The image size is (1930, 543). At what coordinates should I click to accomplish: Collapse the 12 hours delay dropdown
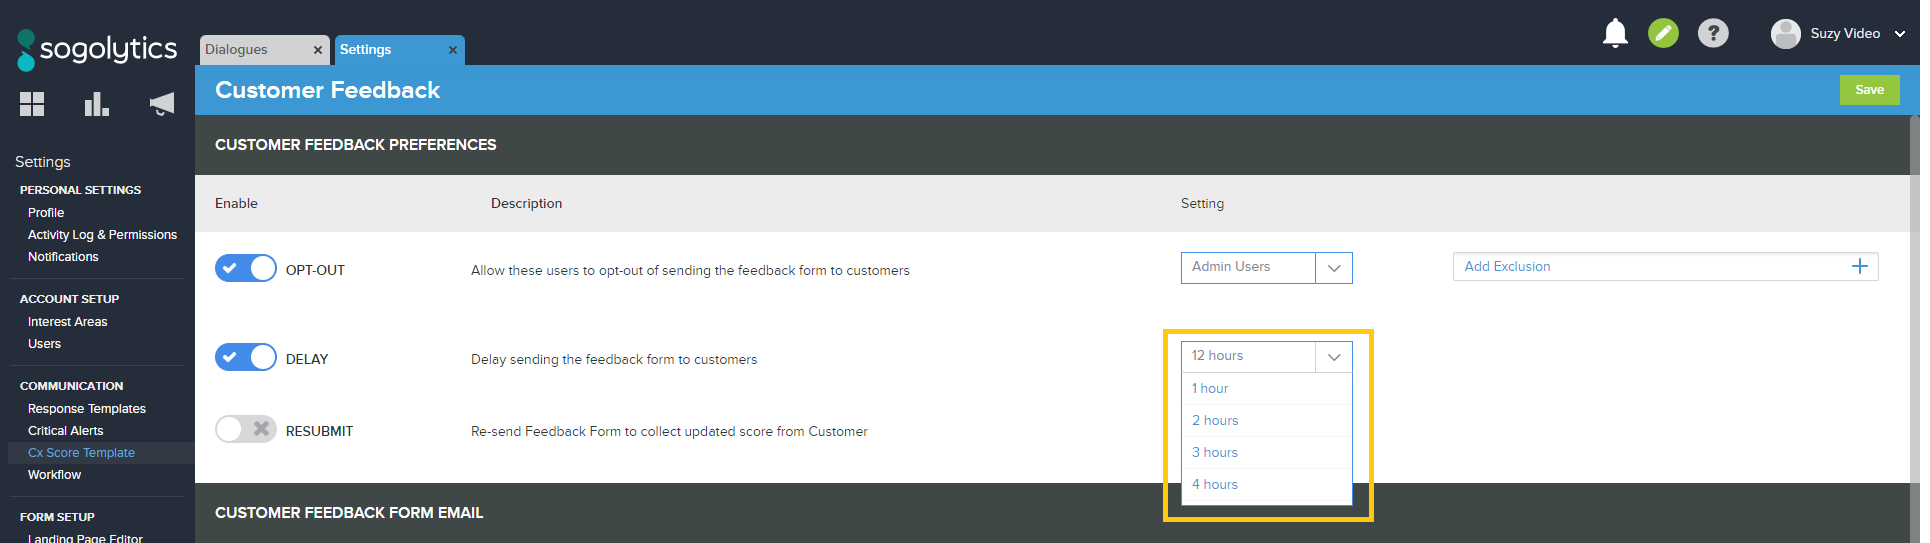(x=1333, y=357)
